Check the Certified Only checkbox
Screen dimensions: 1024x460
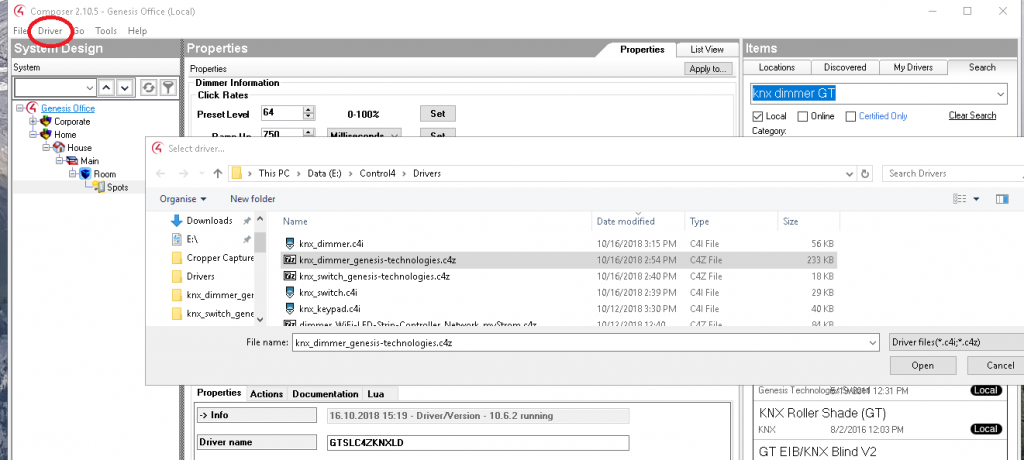point(850,116)
